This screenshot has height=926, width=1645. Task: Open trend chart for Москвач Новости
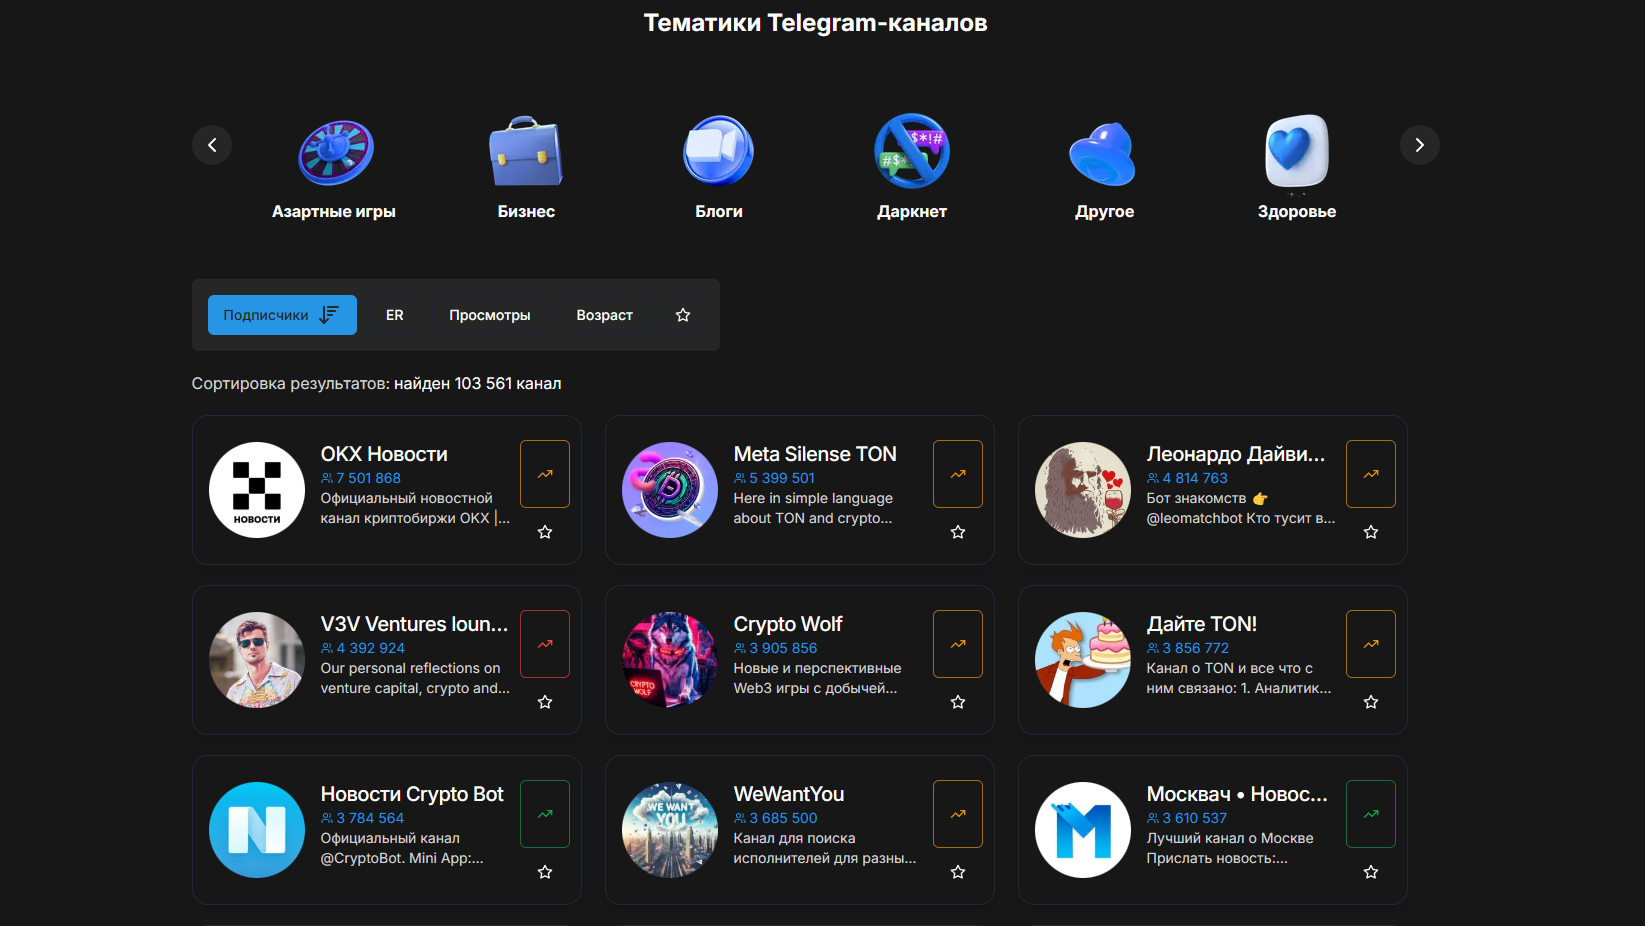(x=1371, y=814)
